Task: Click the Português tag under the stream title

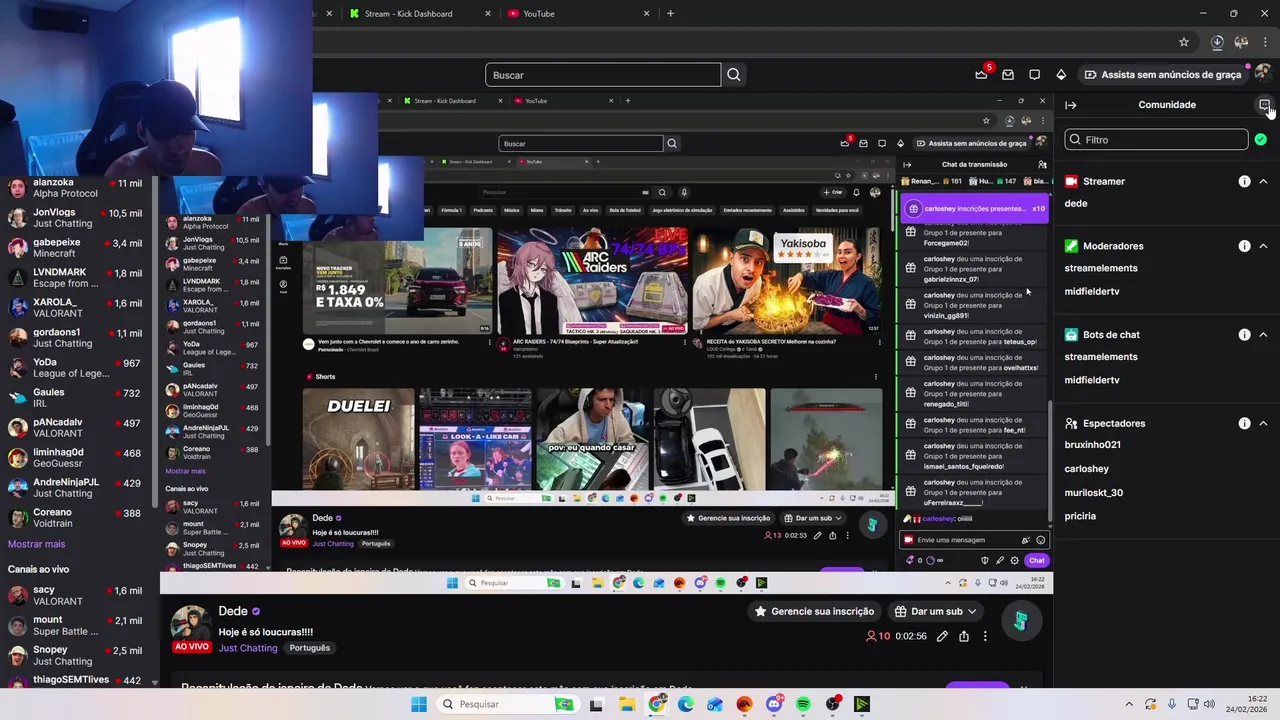Action: pos(309,648)
